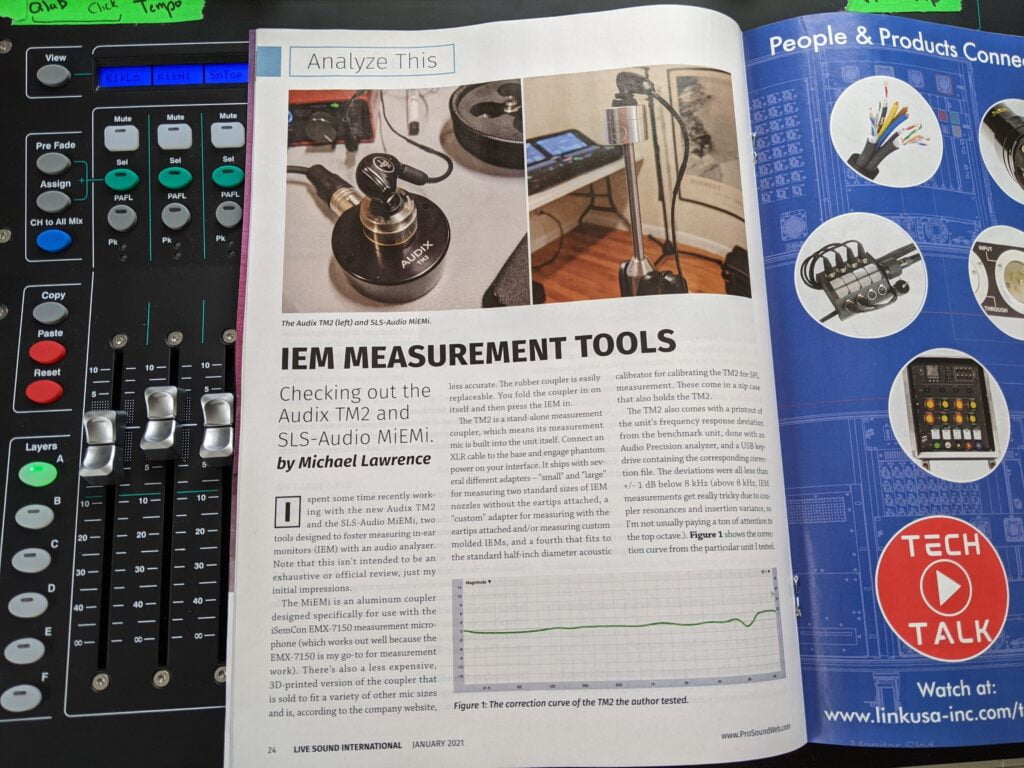Image resolution: width=1024 pixels, height=768 pixels.
Task: Hit the blue CH to All Mix button
Action: coord(54,241)
